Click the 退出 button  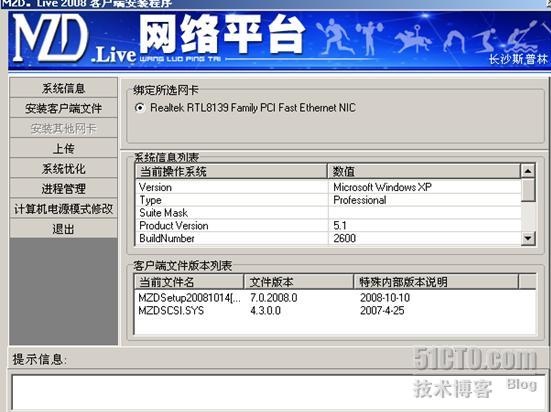click(x=63, y=228)
